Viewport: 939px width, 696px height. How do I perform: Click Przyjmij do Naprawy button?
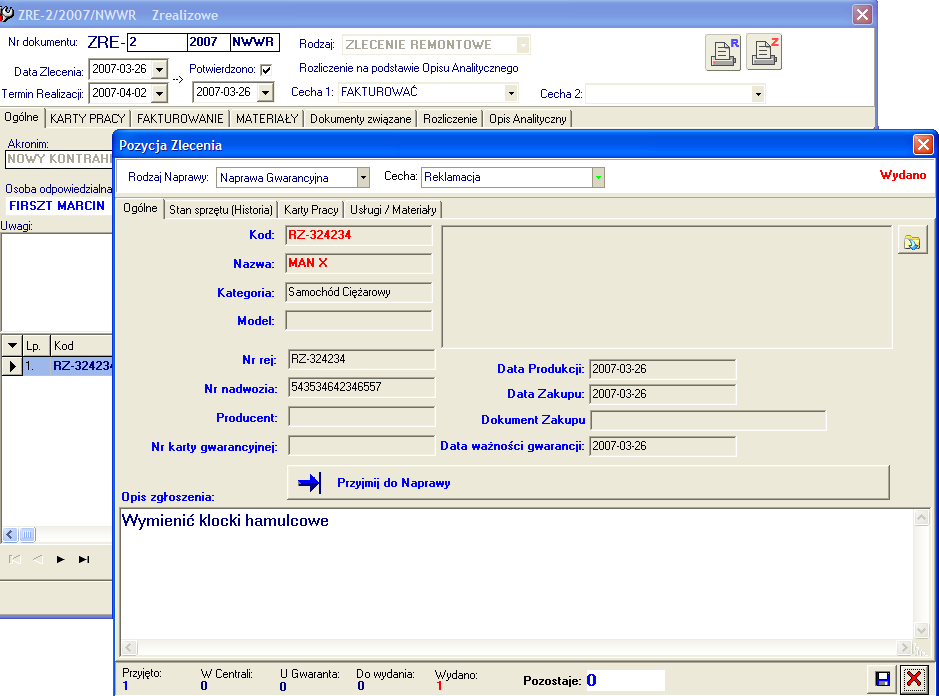click(x=588, y=483)
